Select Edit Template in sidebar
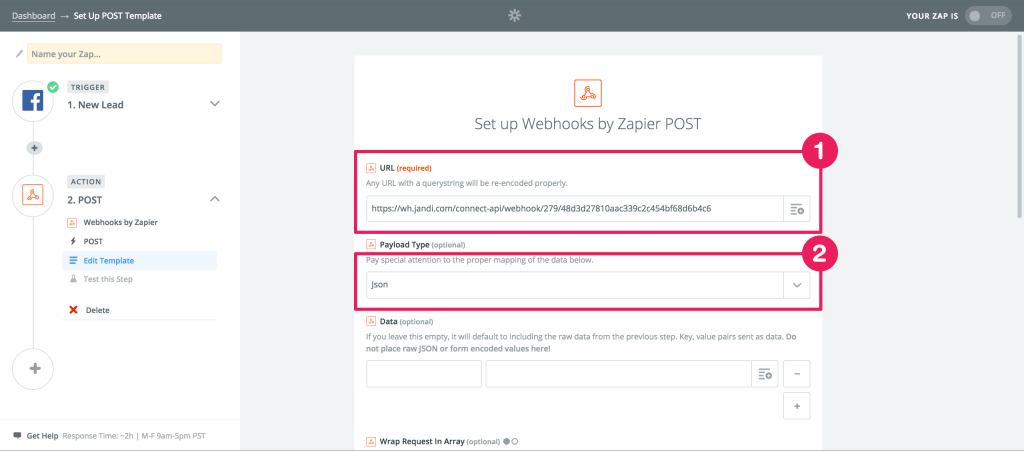 (x=108, y=261)
